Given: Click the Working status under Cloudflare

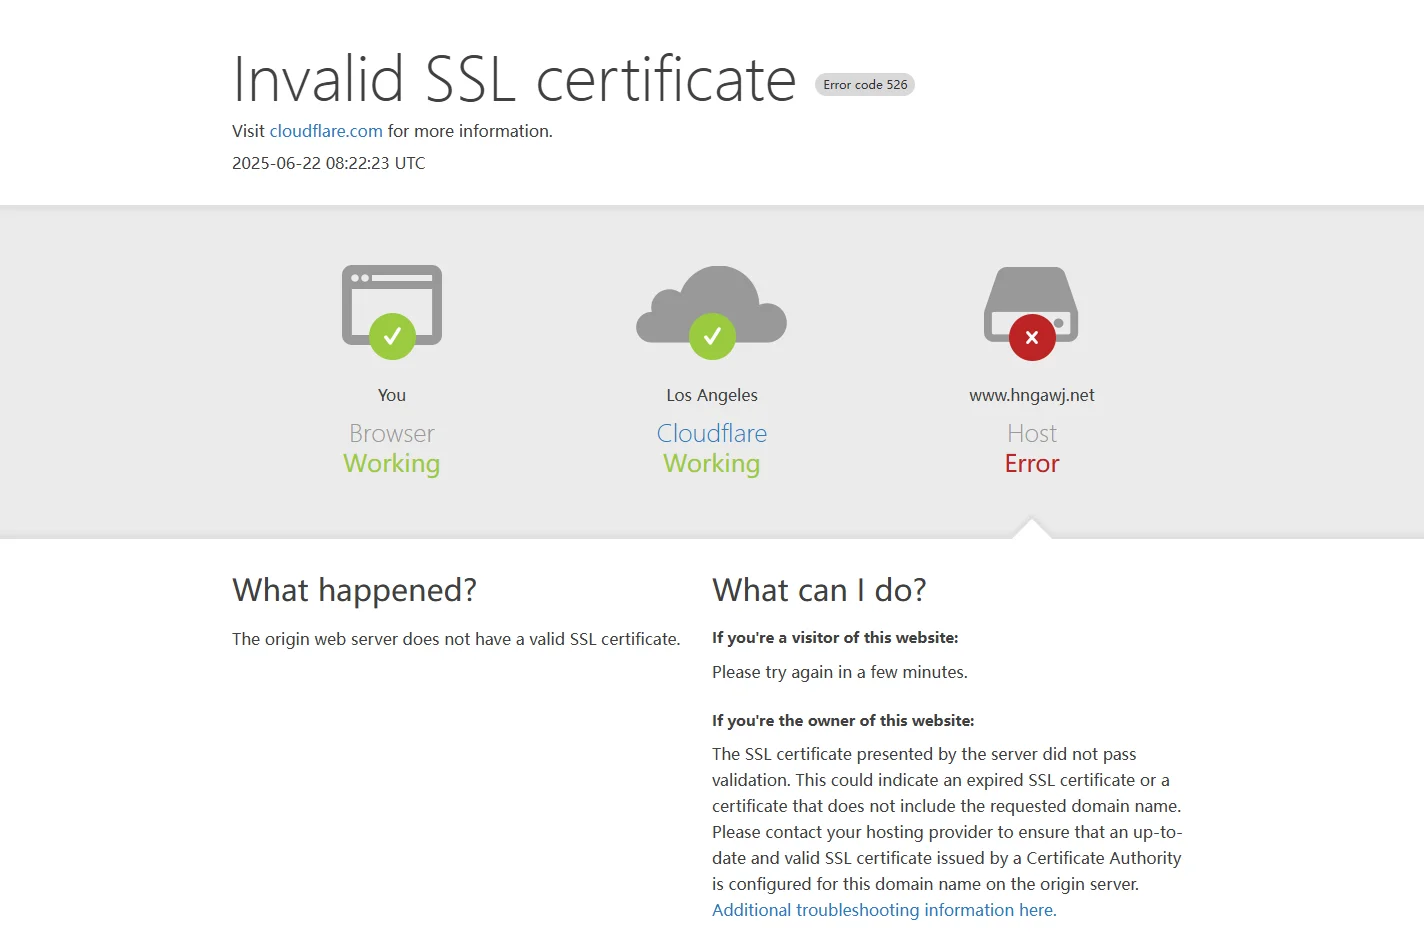Looking at the screenshot, I should pyautogui.click(x=712, y=464).
